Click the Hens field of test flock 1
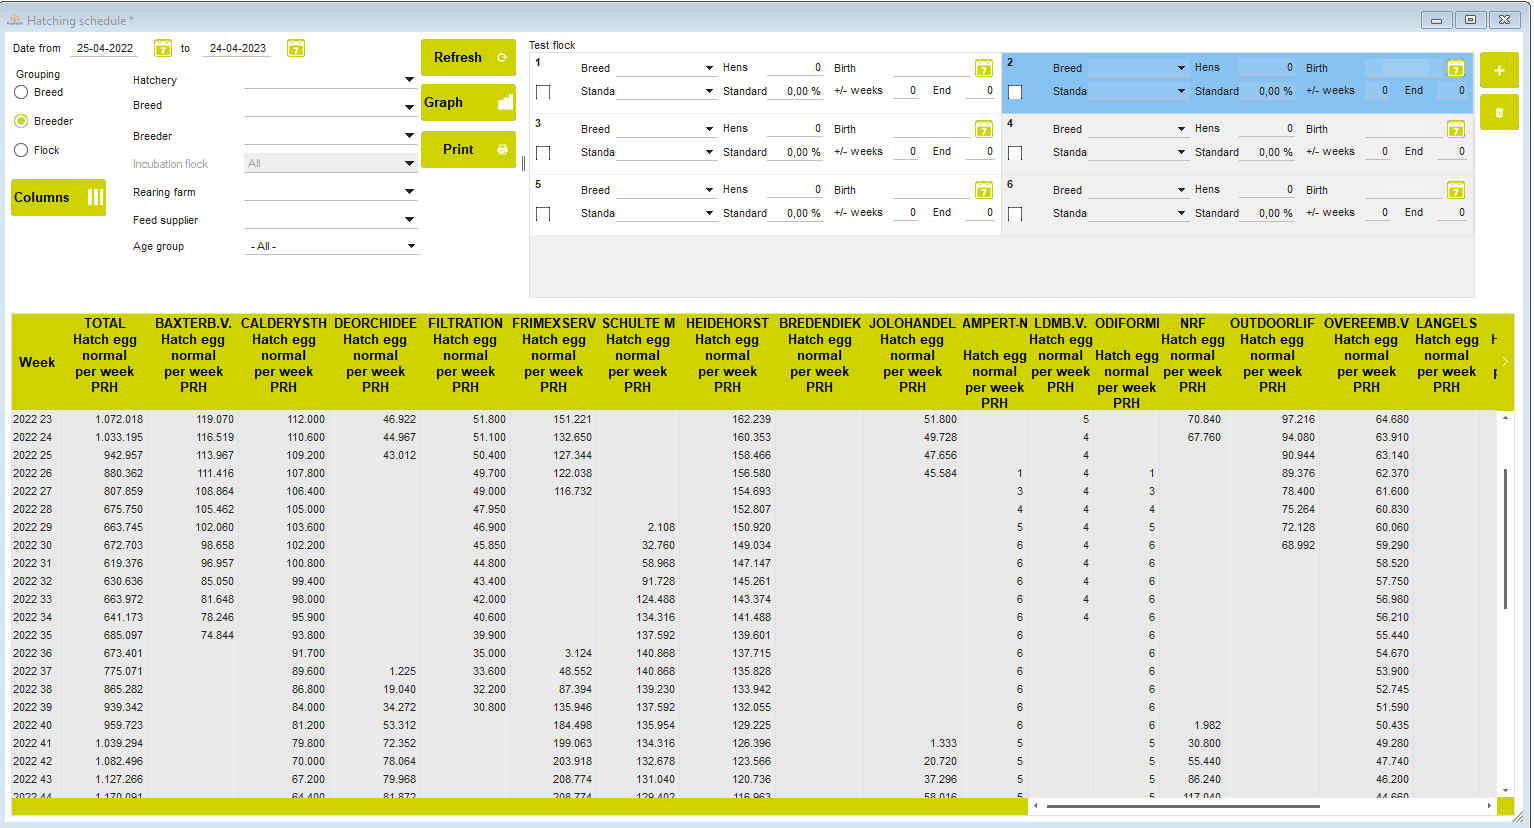 [x=796, y=68]
